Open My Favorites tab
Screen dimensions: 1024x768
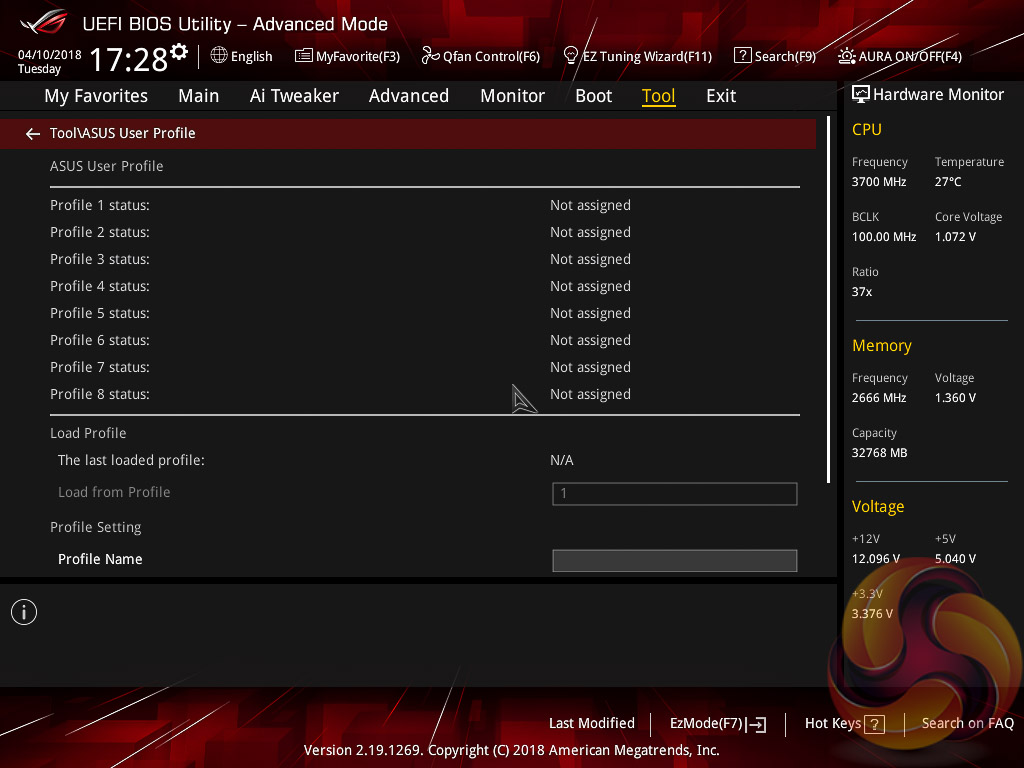tap(96, 96)
